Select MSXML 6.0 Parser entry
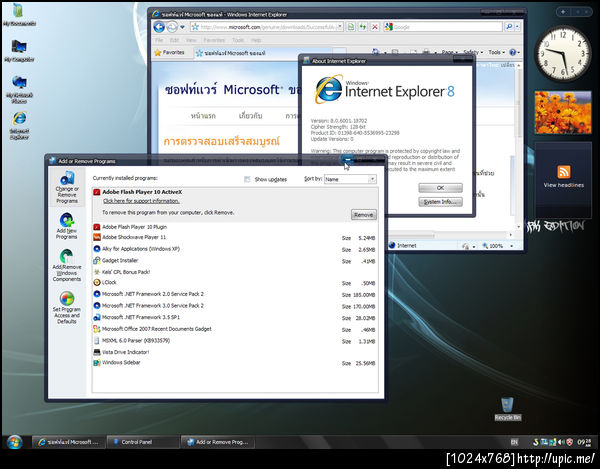 pos(235,340)
